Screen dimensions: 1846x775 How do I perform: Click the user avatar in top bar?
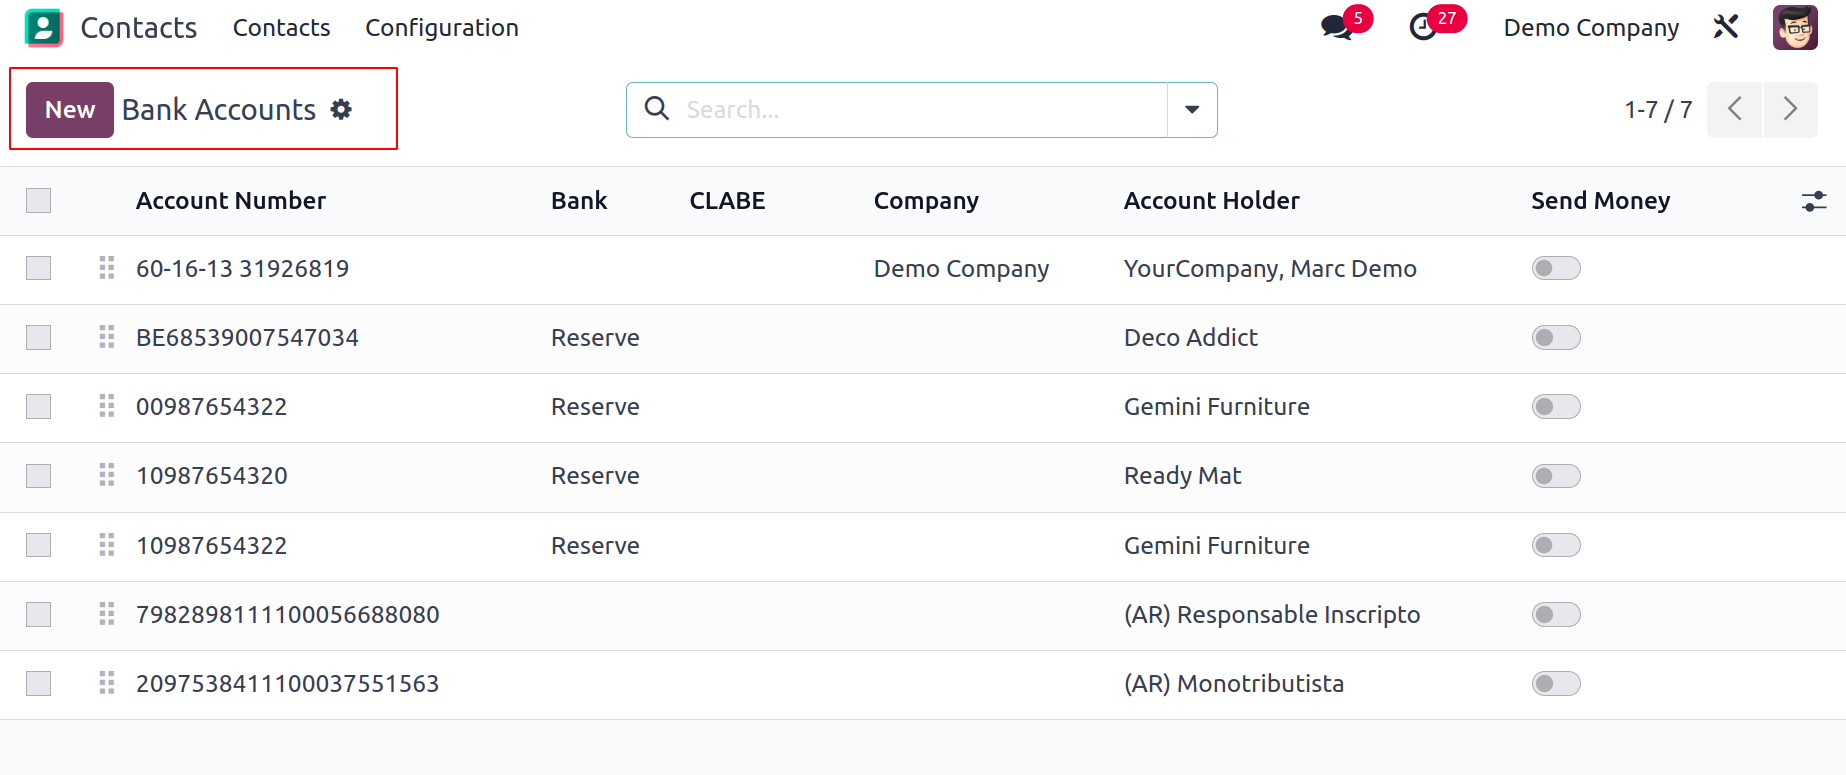tap(1795, 28)
